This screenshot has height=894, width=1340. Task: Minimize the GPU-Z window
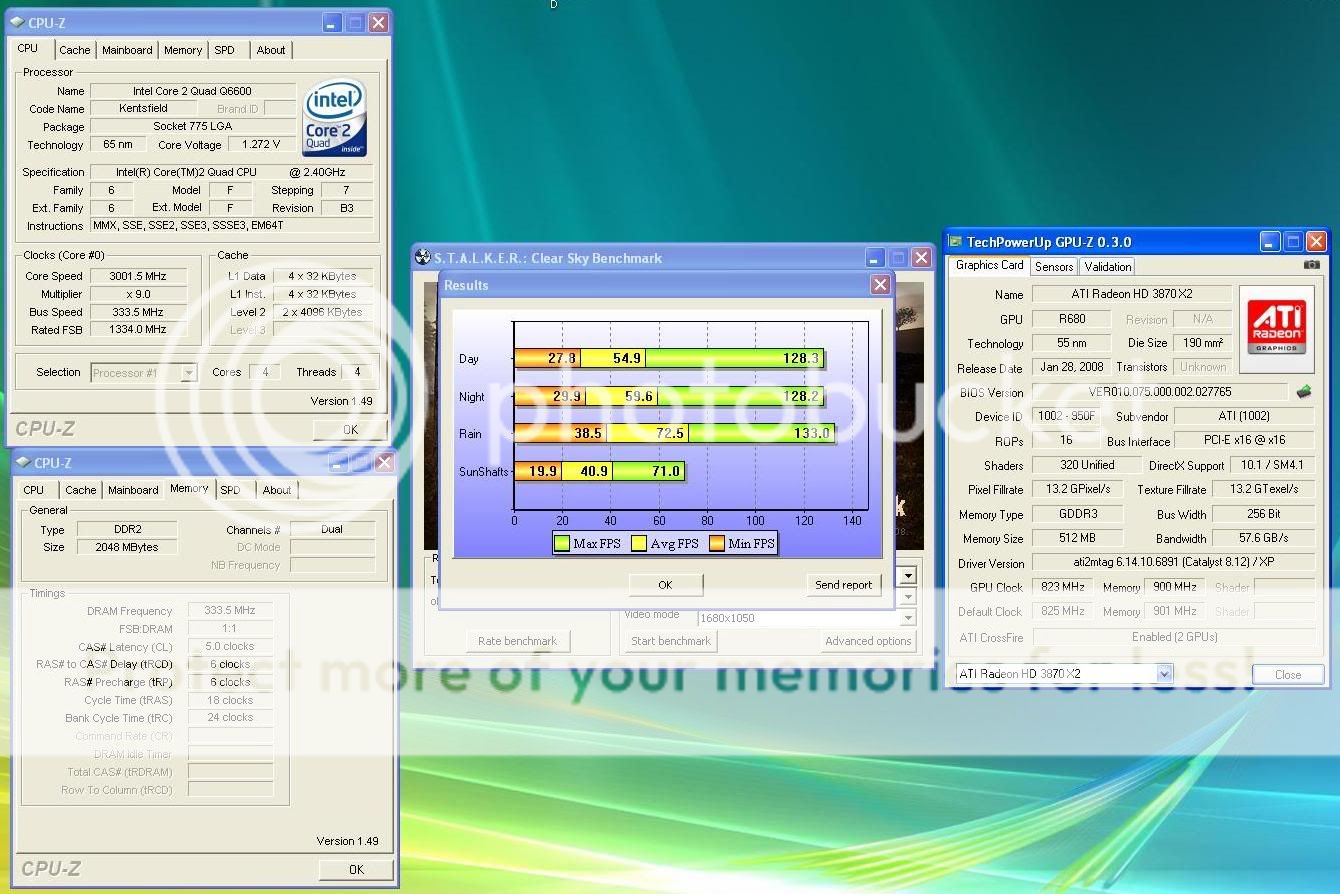click(x=1270, y=242)
